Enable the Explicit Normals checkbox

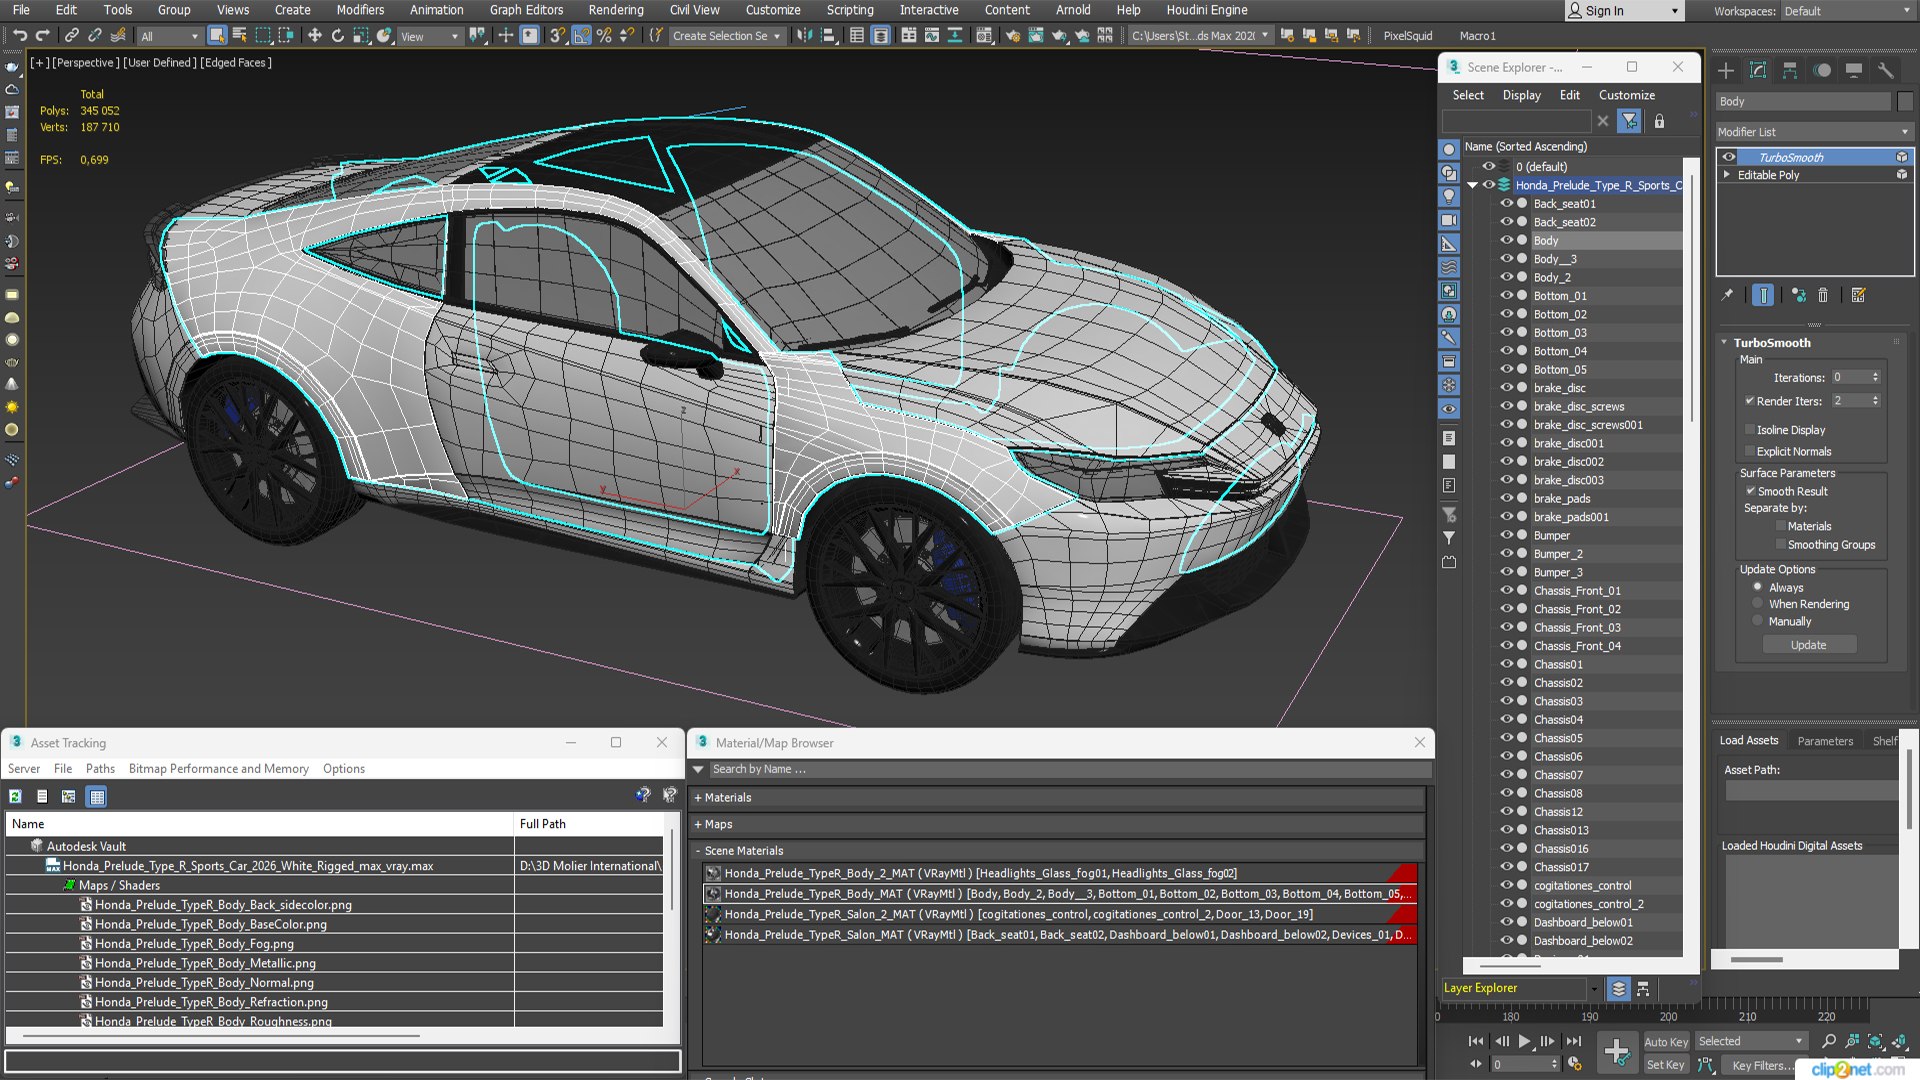[x=1750, y=451]
